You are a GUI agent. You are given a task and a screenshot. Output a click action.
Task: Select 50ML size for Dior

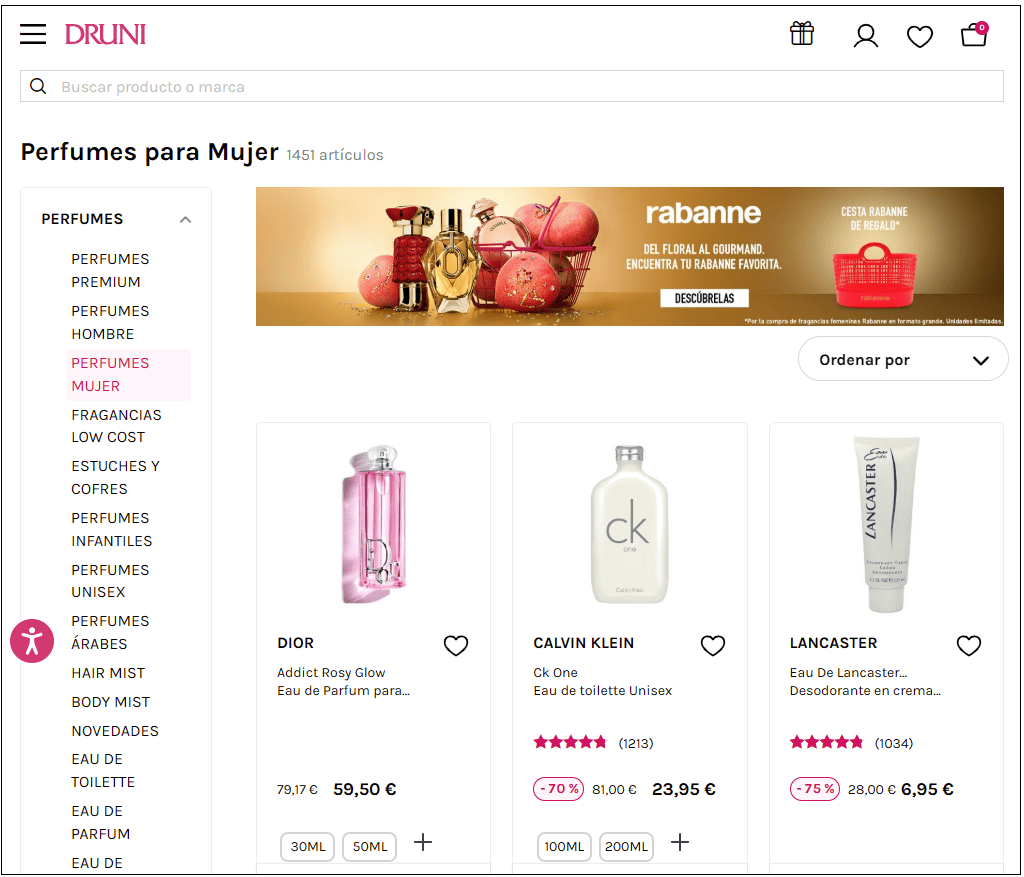tap(370, 846)
